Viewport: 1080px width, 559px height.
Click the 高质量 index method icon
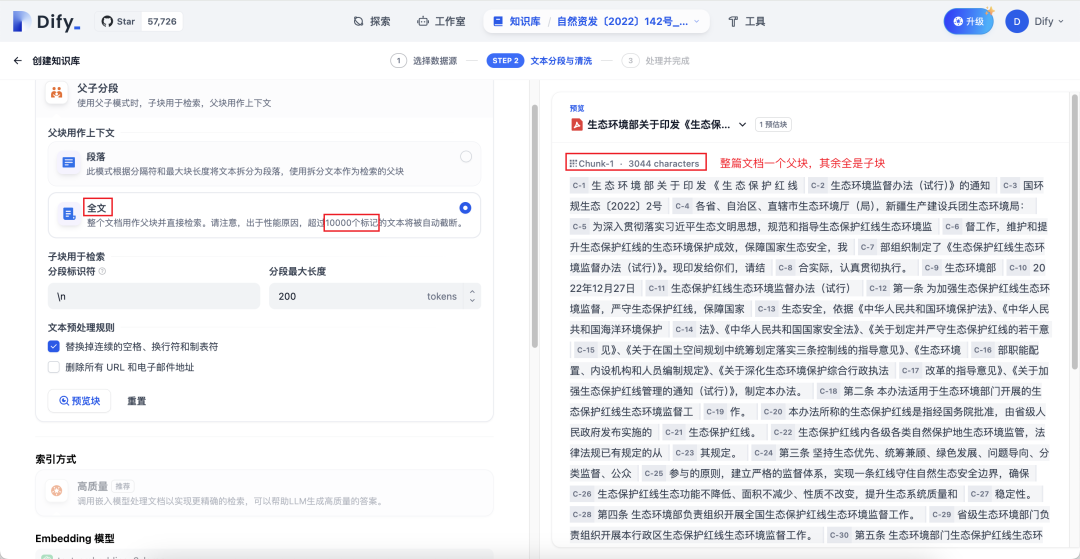pos(56,492)
